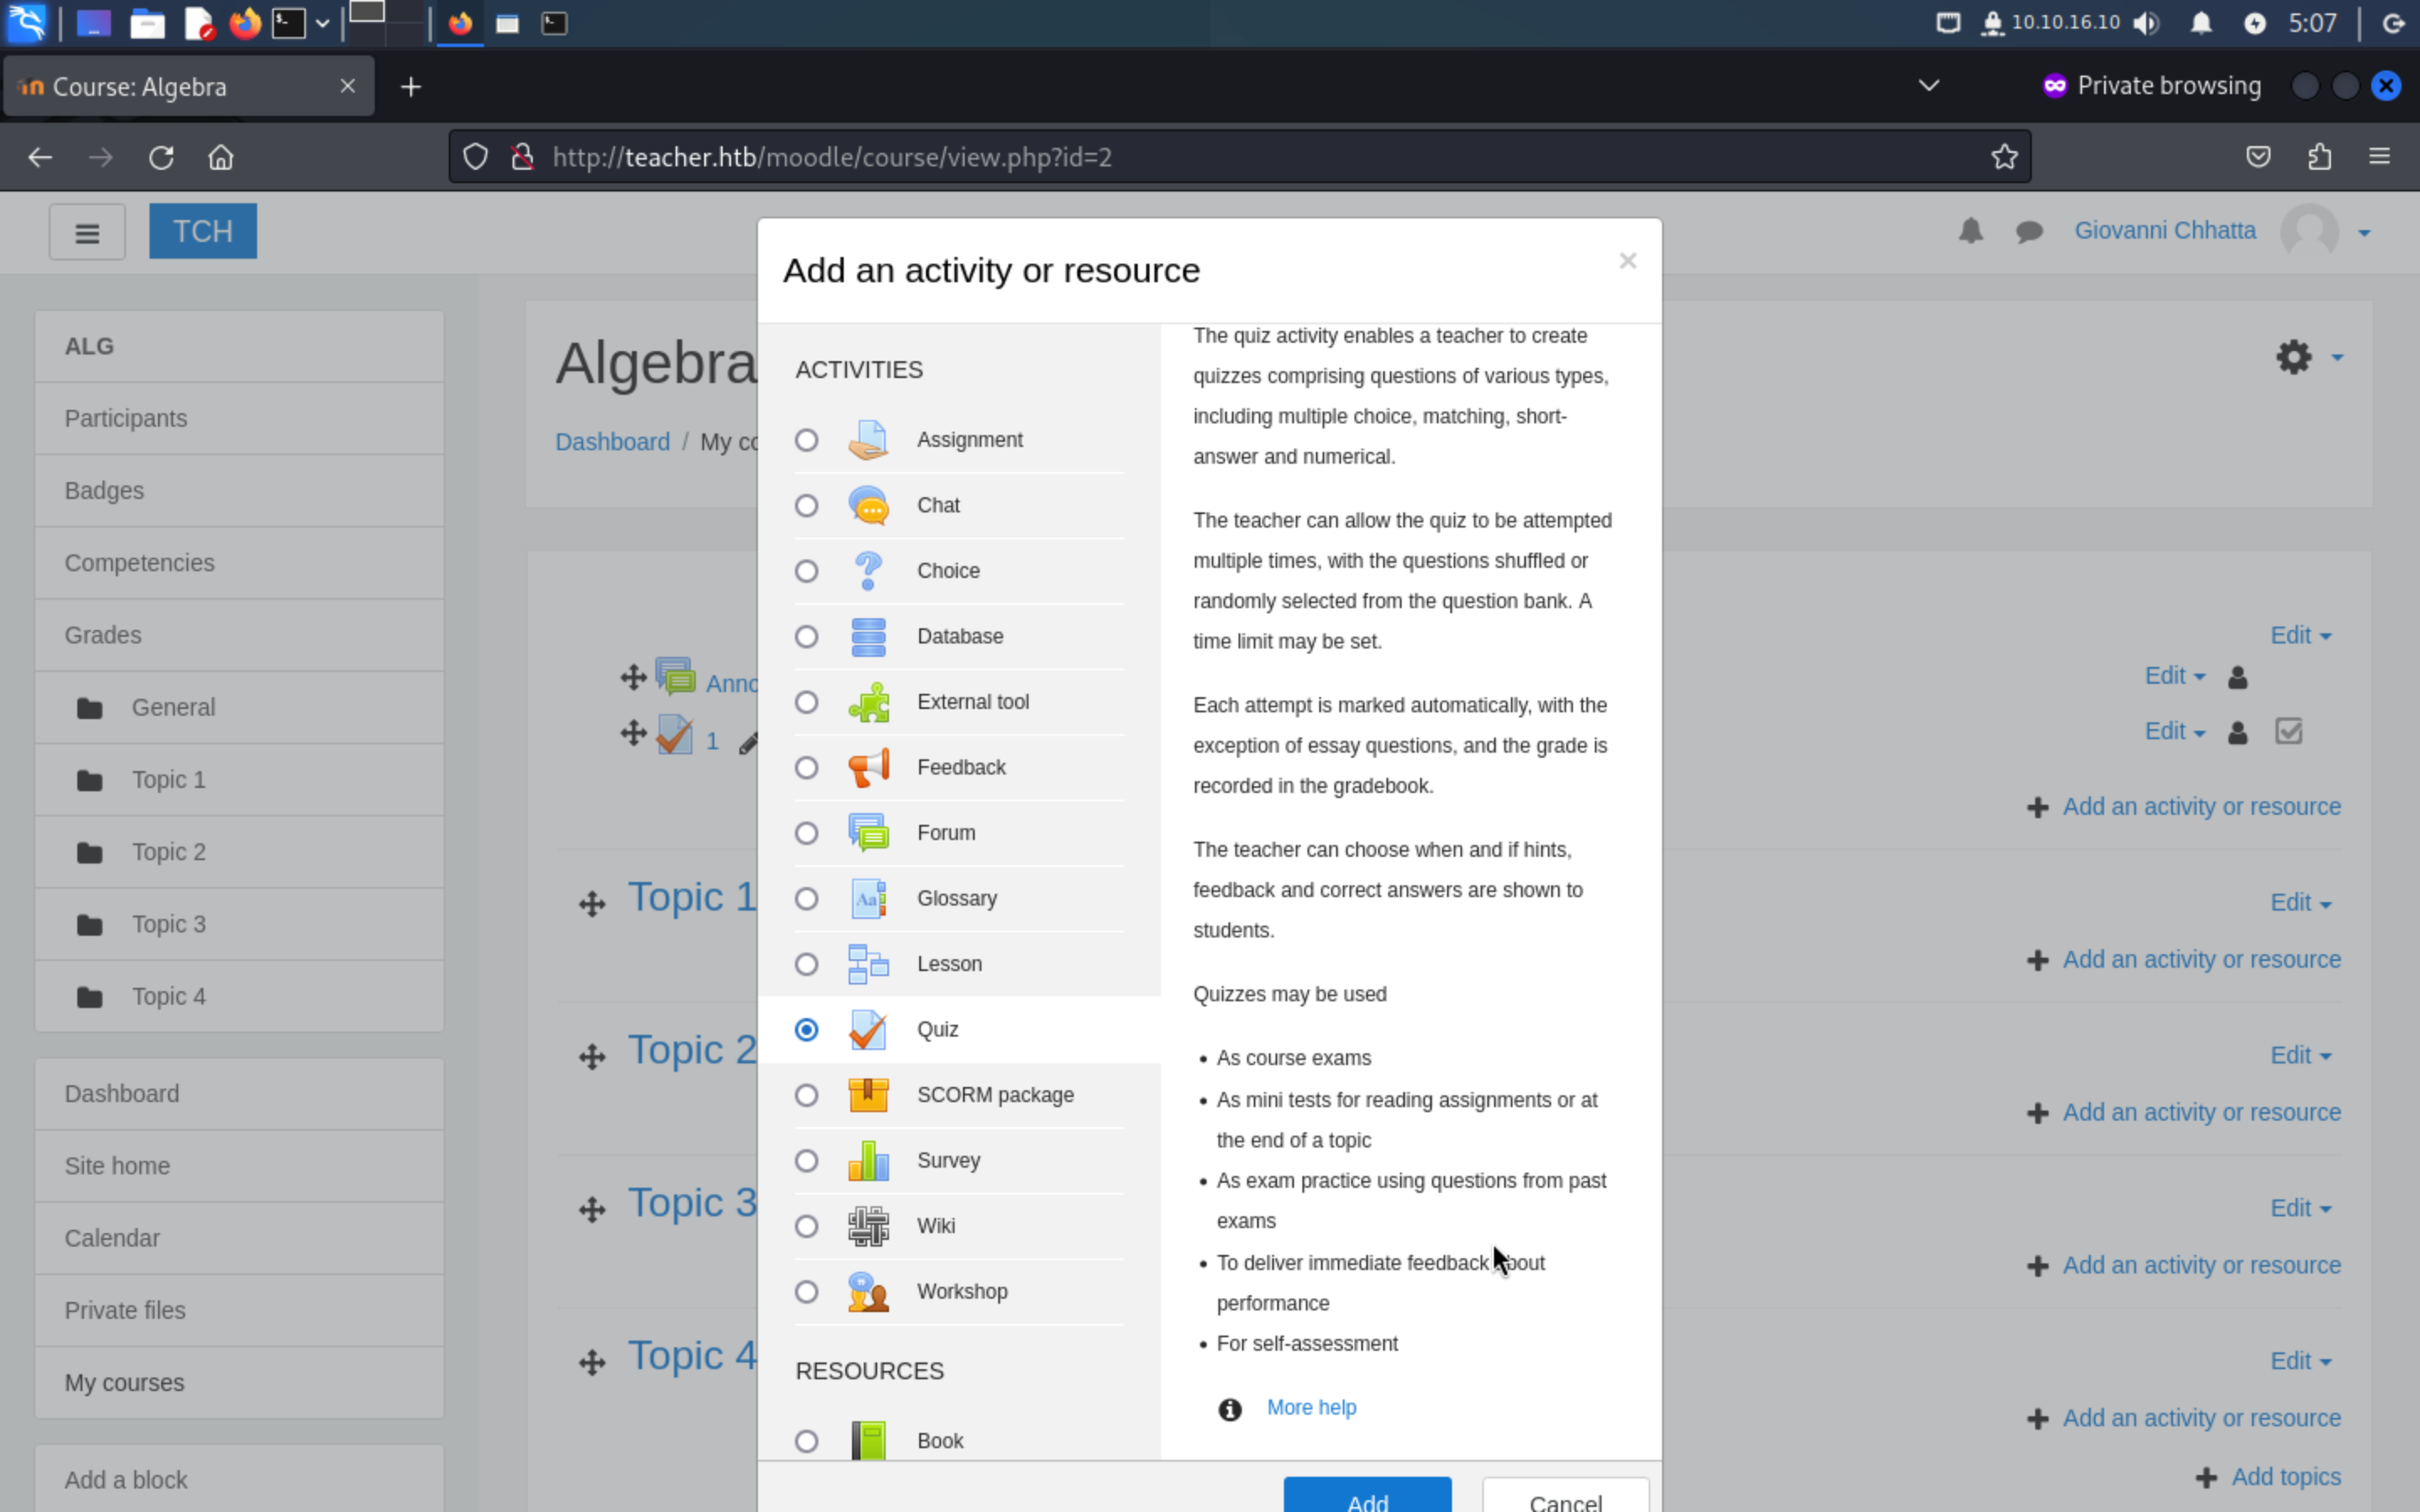Viewport: 2420px width, 1512px height.
Task: Click the hamburger side panel toggle
Action: click(x=87, y=233)
